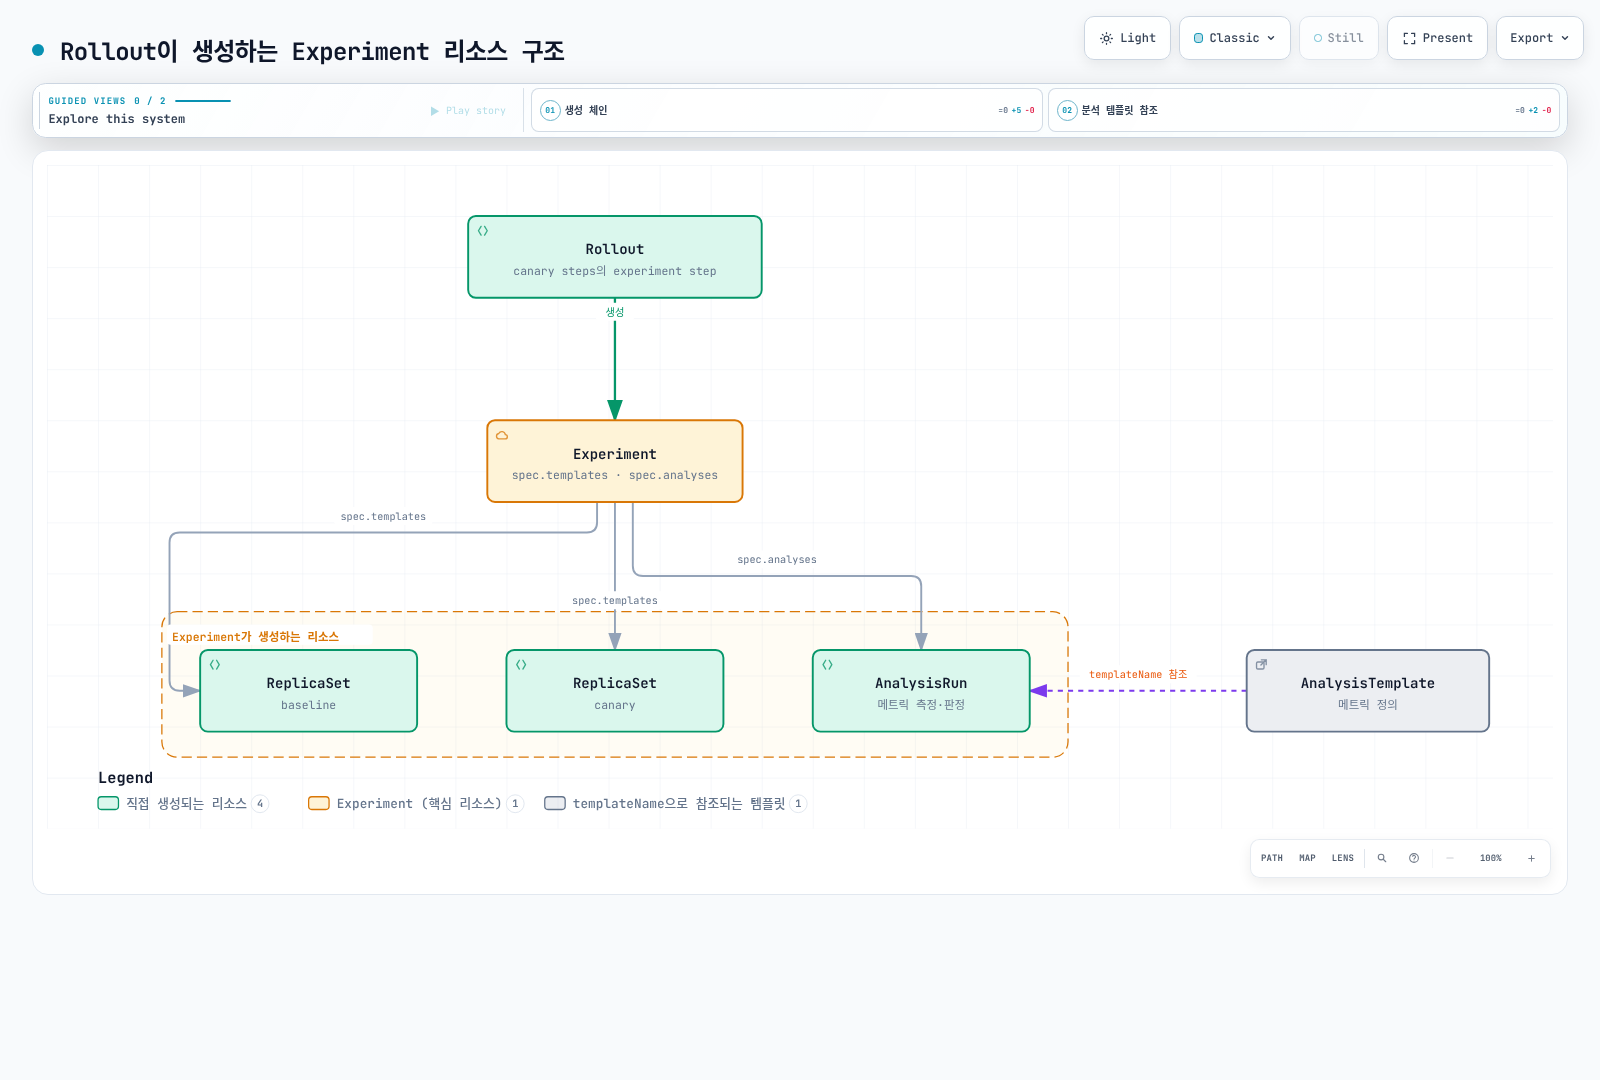Click the 생성 edge label
This screenshot has width=1600, height=1080.
coord(615,312)
